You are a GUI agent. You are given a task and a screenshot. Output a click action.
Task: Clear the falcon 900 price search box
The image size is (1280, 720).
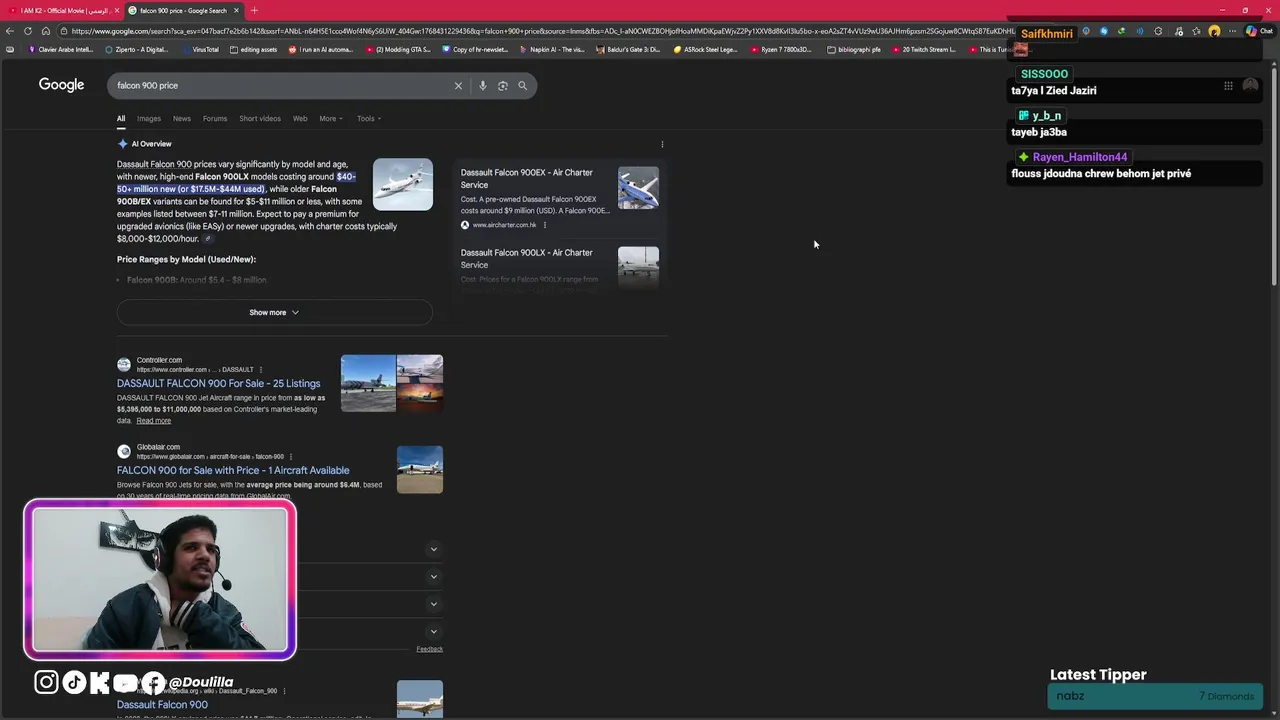tap(458, 86)
